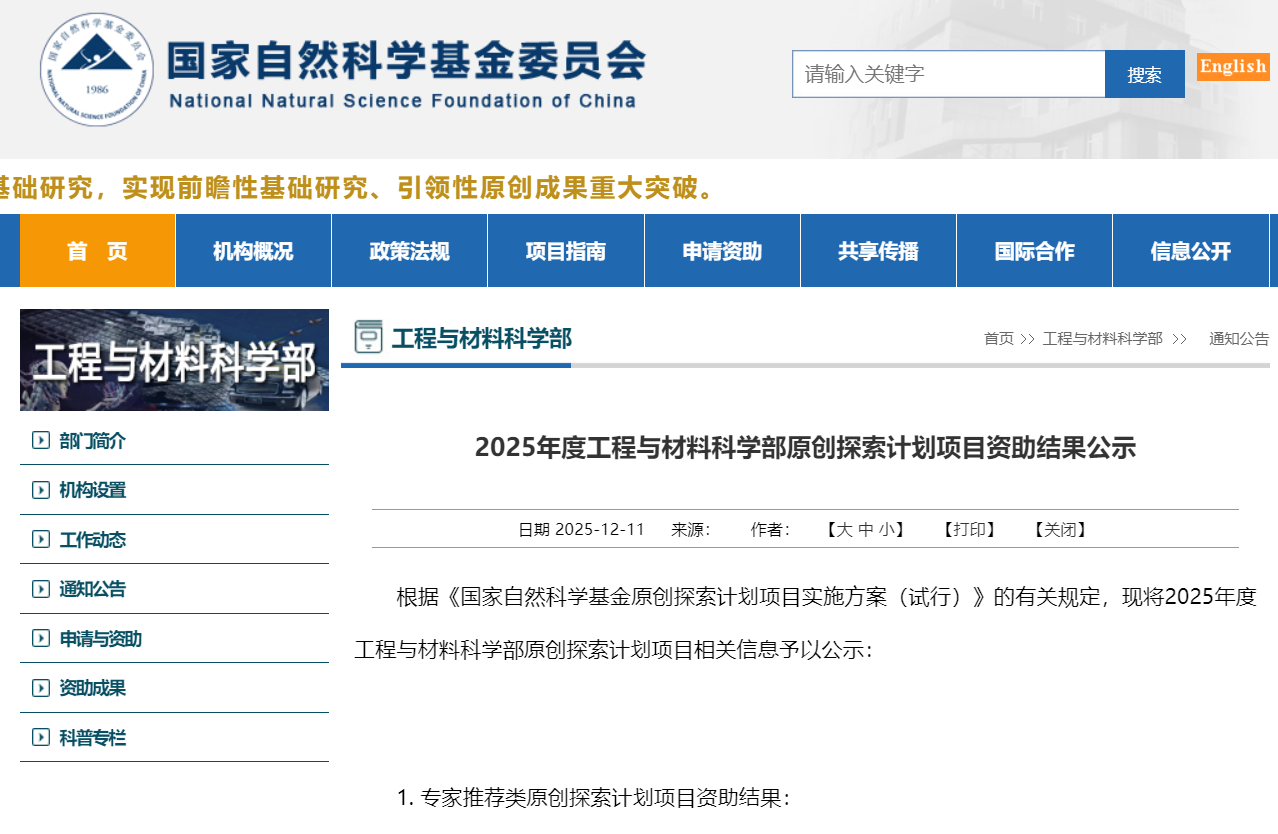Viewport: 1278px width, 834px height.
Task: Open the 机构设置 sidebar link
Action: pos(93,490)
